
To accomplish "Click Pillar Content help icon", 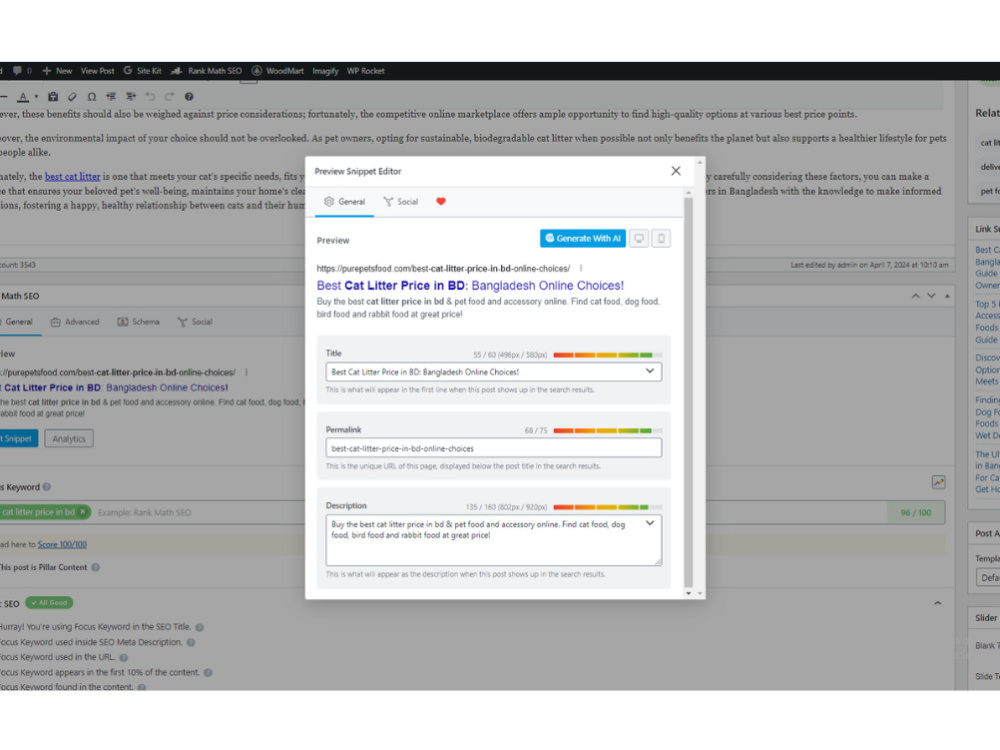I will tap(96, 568).
